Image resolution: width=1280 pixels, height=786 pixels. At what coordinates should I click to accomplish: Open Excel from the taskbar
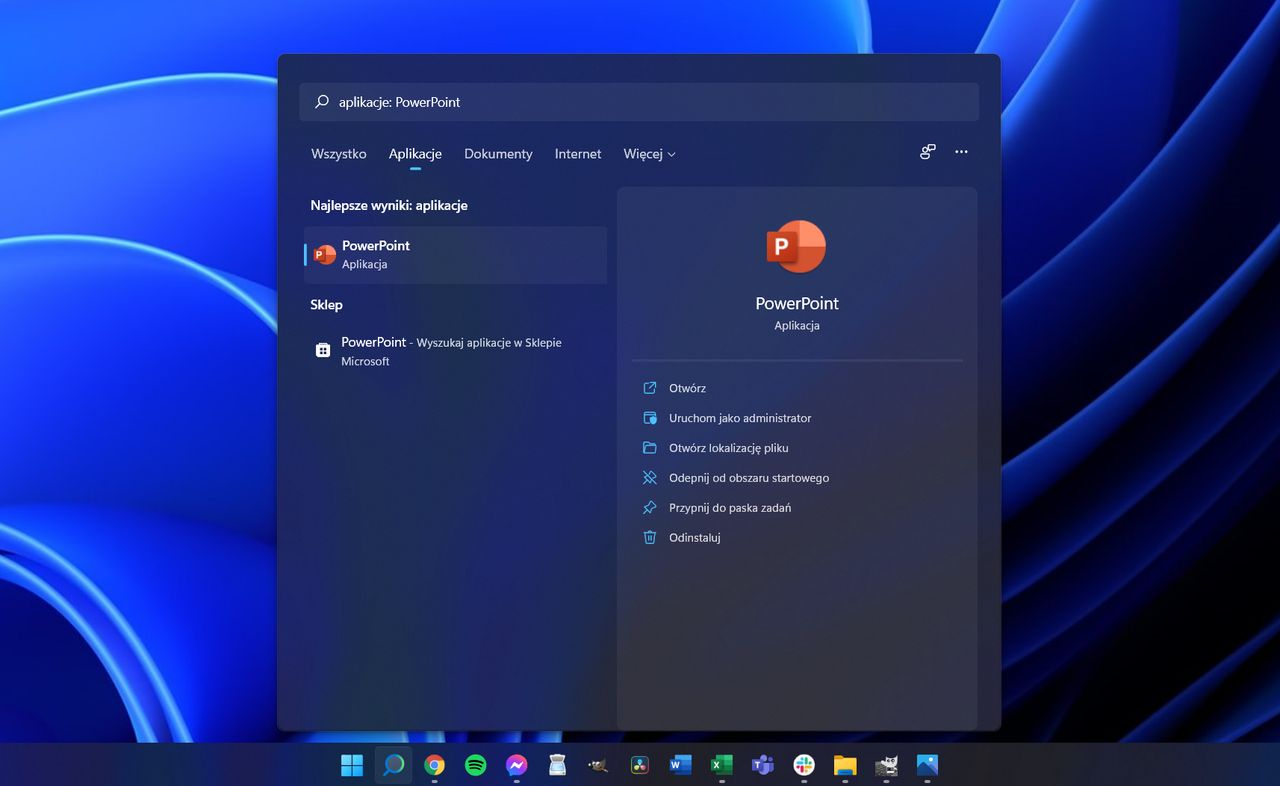point(722,765)
